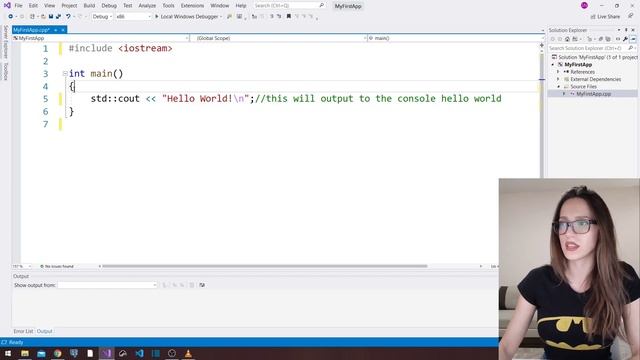
Task: Click the "Hello World!\n" string literal
Action: coord(205,98)
